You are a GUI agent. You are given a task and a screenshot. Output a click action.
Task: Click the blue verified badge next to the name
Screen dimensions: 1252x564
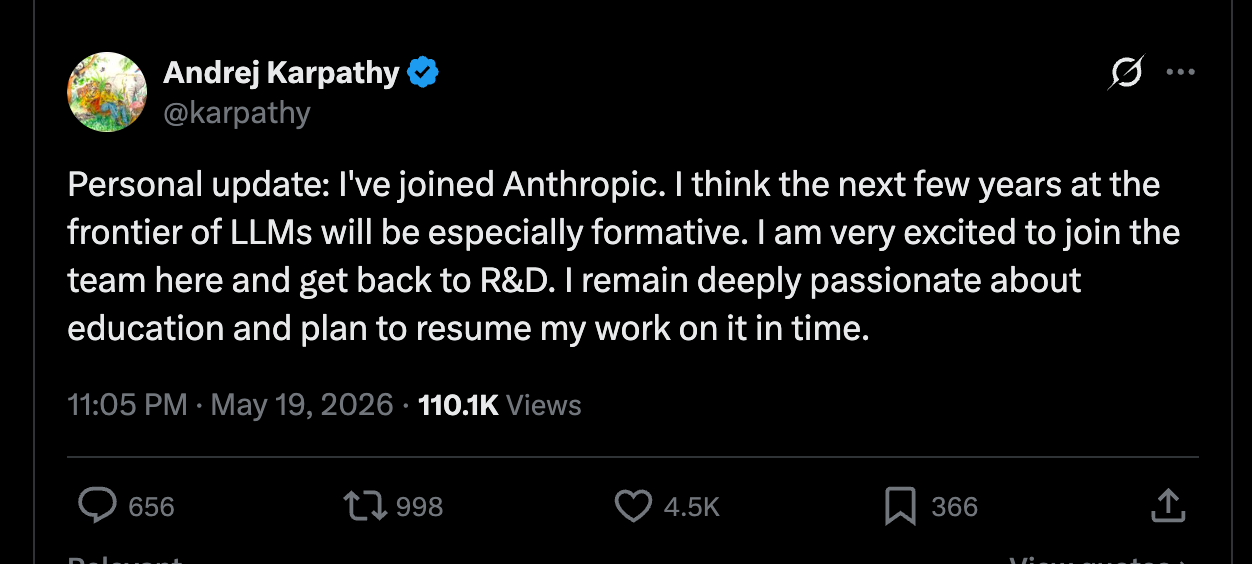click(x=423, y=73)
